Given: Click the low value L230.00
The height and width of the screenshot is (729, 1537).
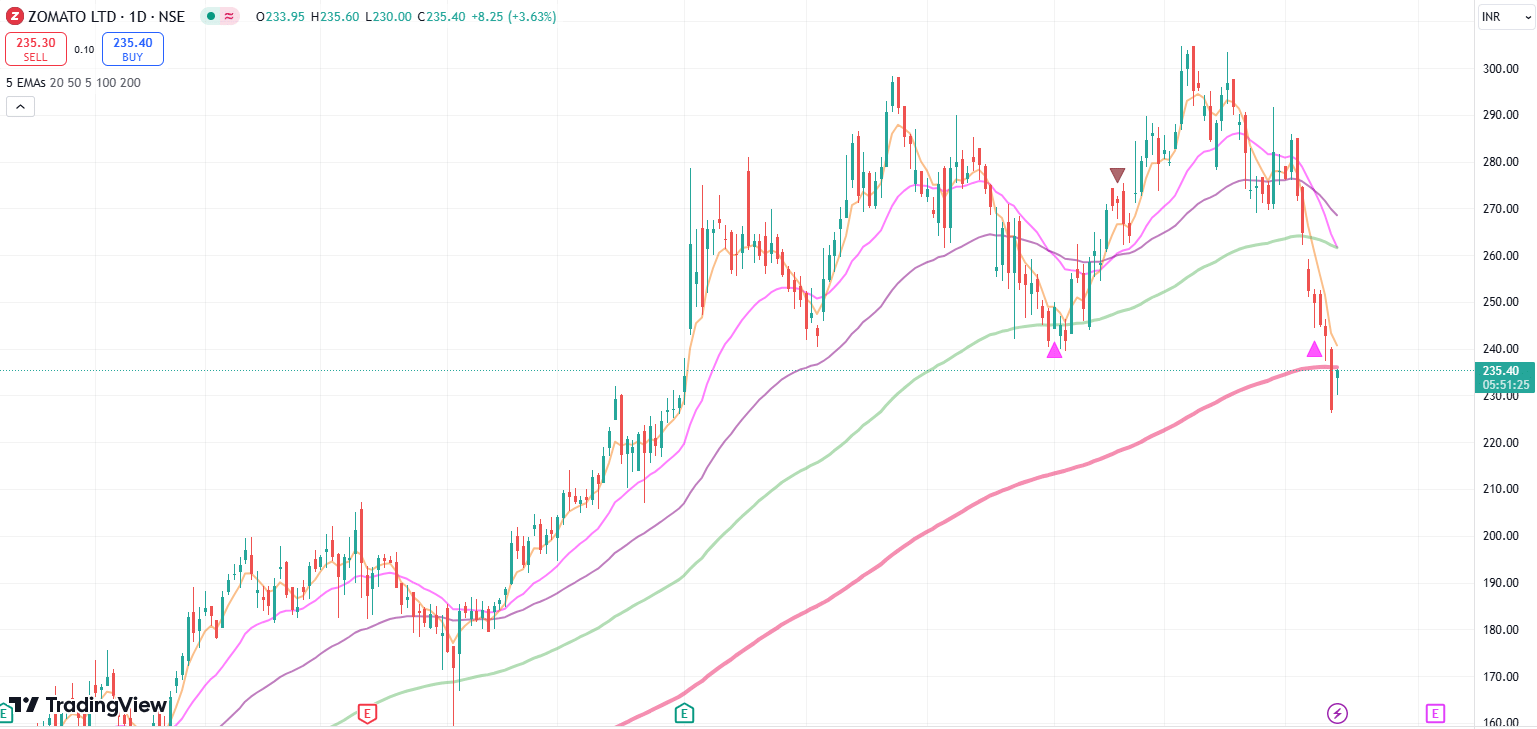Looking at the screenshot, I should [x=387, y=17].
